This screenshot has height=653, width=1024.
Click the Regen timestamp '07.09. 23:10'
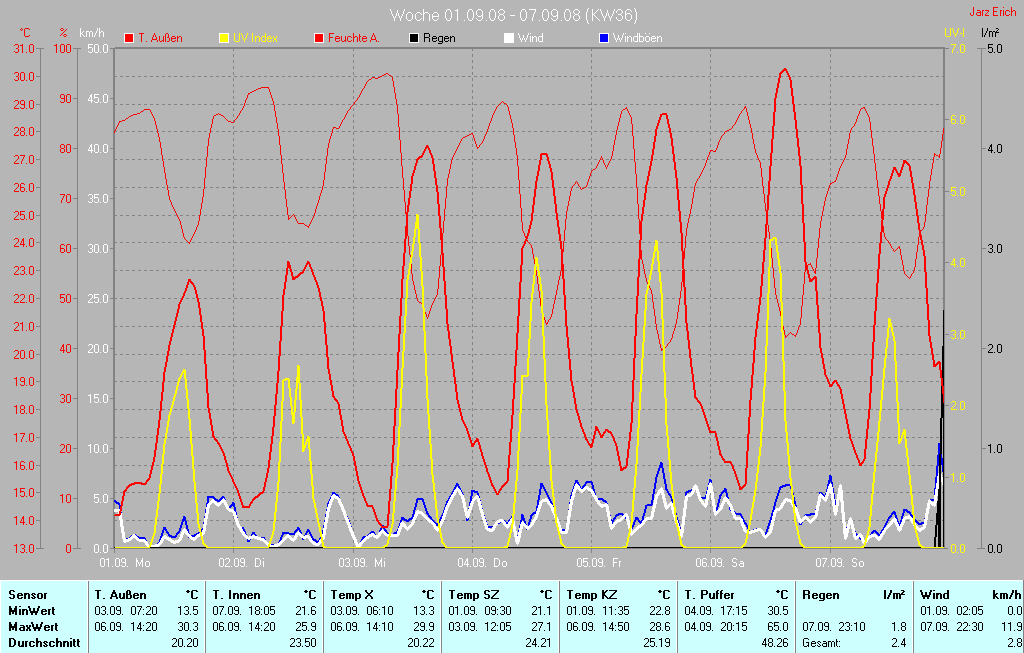pos(834,626)
